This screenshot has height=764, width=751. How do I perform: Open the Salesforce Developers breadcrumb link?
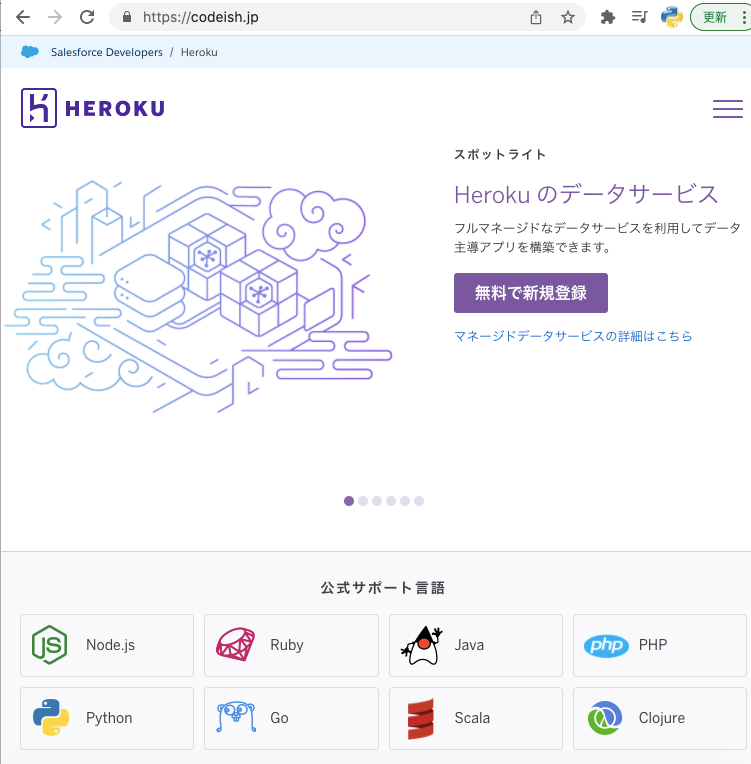[x=107, y=52]
